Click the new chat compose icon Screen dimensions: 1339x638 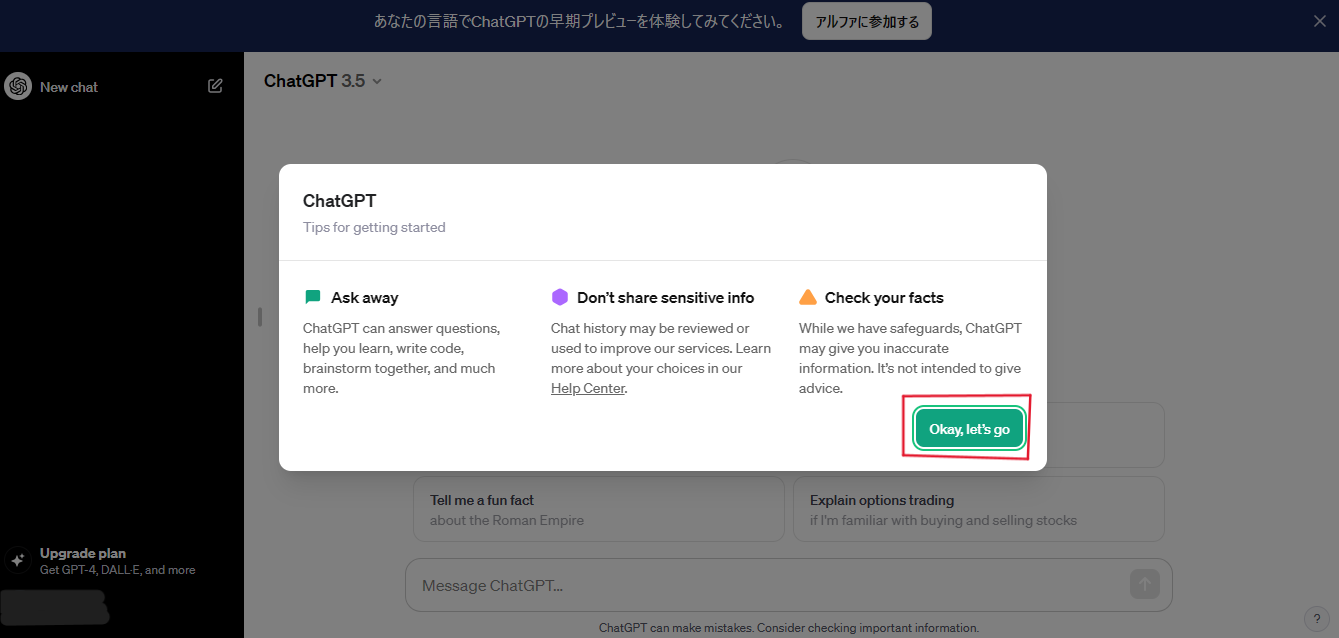215,86
